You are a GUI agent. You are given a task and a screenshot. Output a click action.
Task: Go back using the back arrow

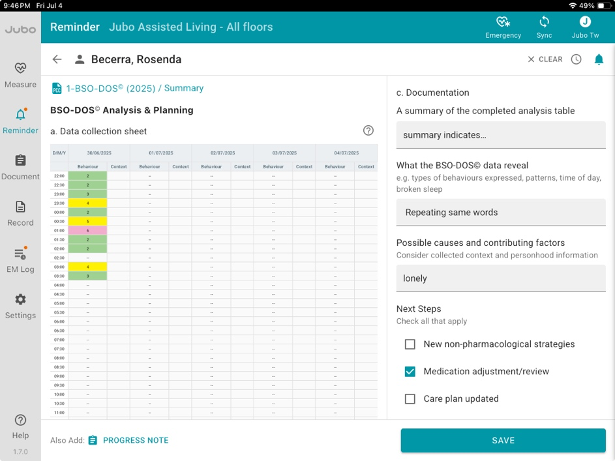click(x=57, y=59)
